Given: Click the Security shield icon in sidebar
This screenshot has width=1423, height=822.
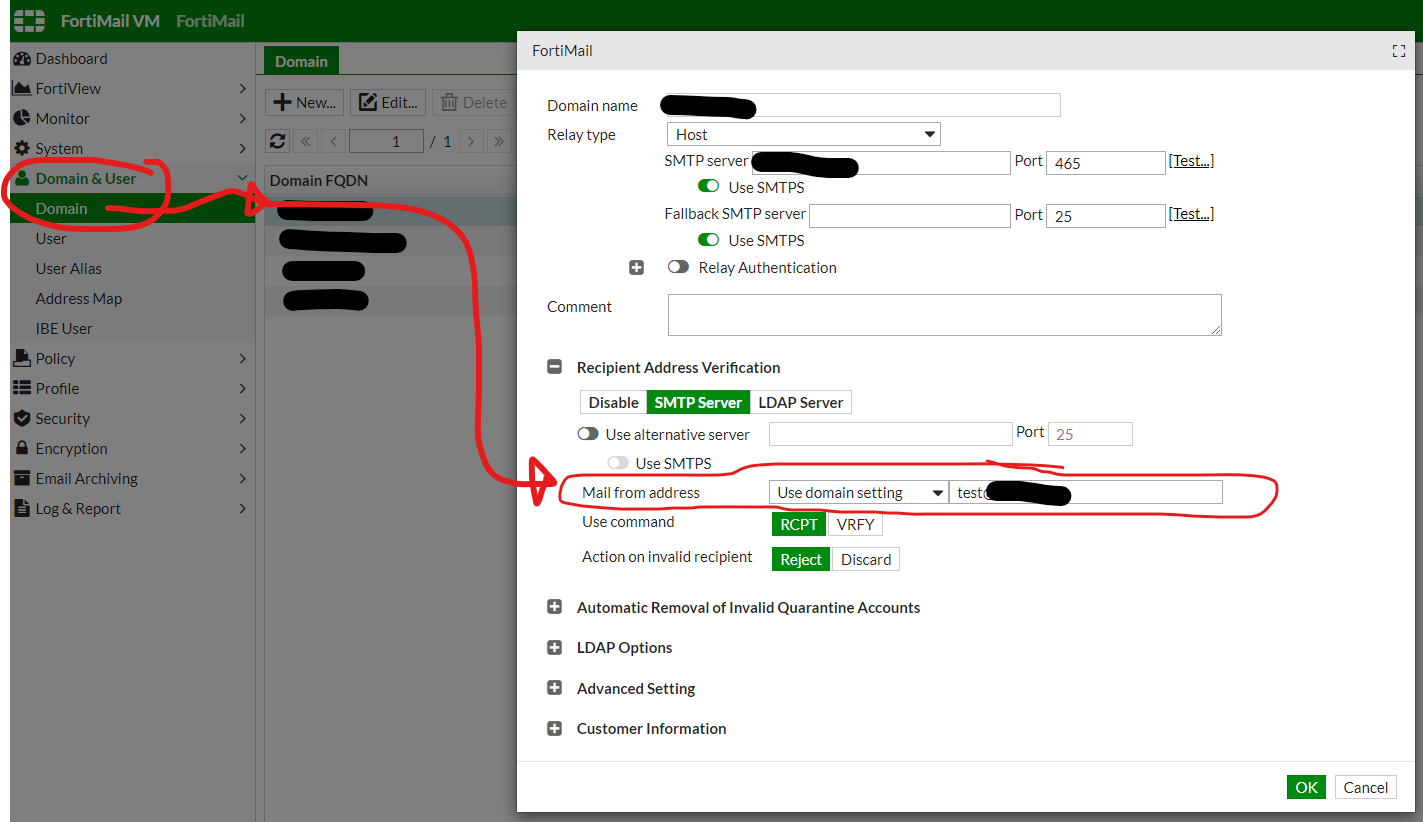Looking at the screenshot, I should [22, 419].
